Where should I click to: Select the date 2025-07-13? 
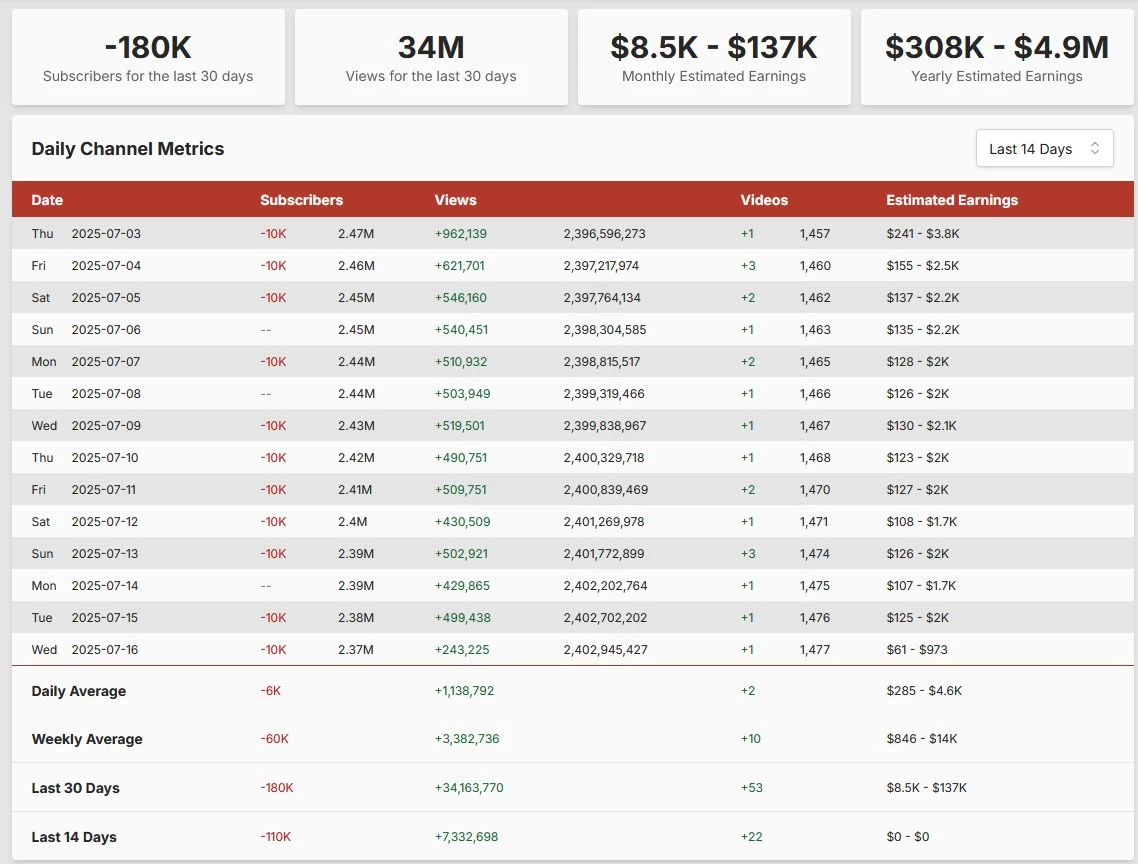pyautogui.click(x=105, y=553)
